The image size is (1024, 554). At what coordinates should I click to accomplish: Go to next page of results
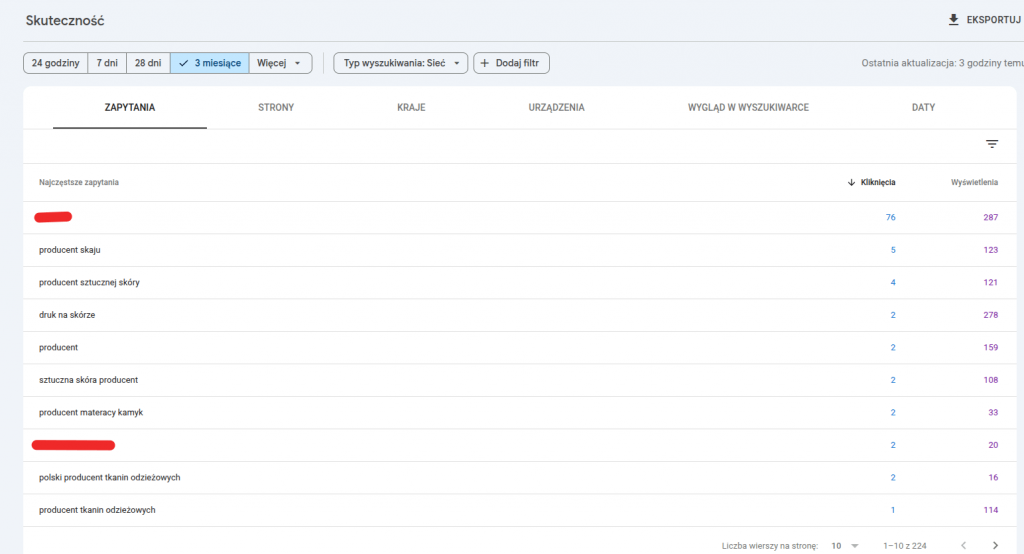[x=995, y=545]
